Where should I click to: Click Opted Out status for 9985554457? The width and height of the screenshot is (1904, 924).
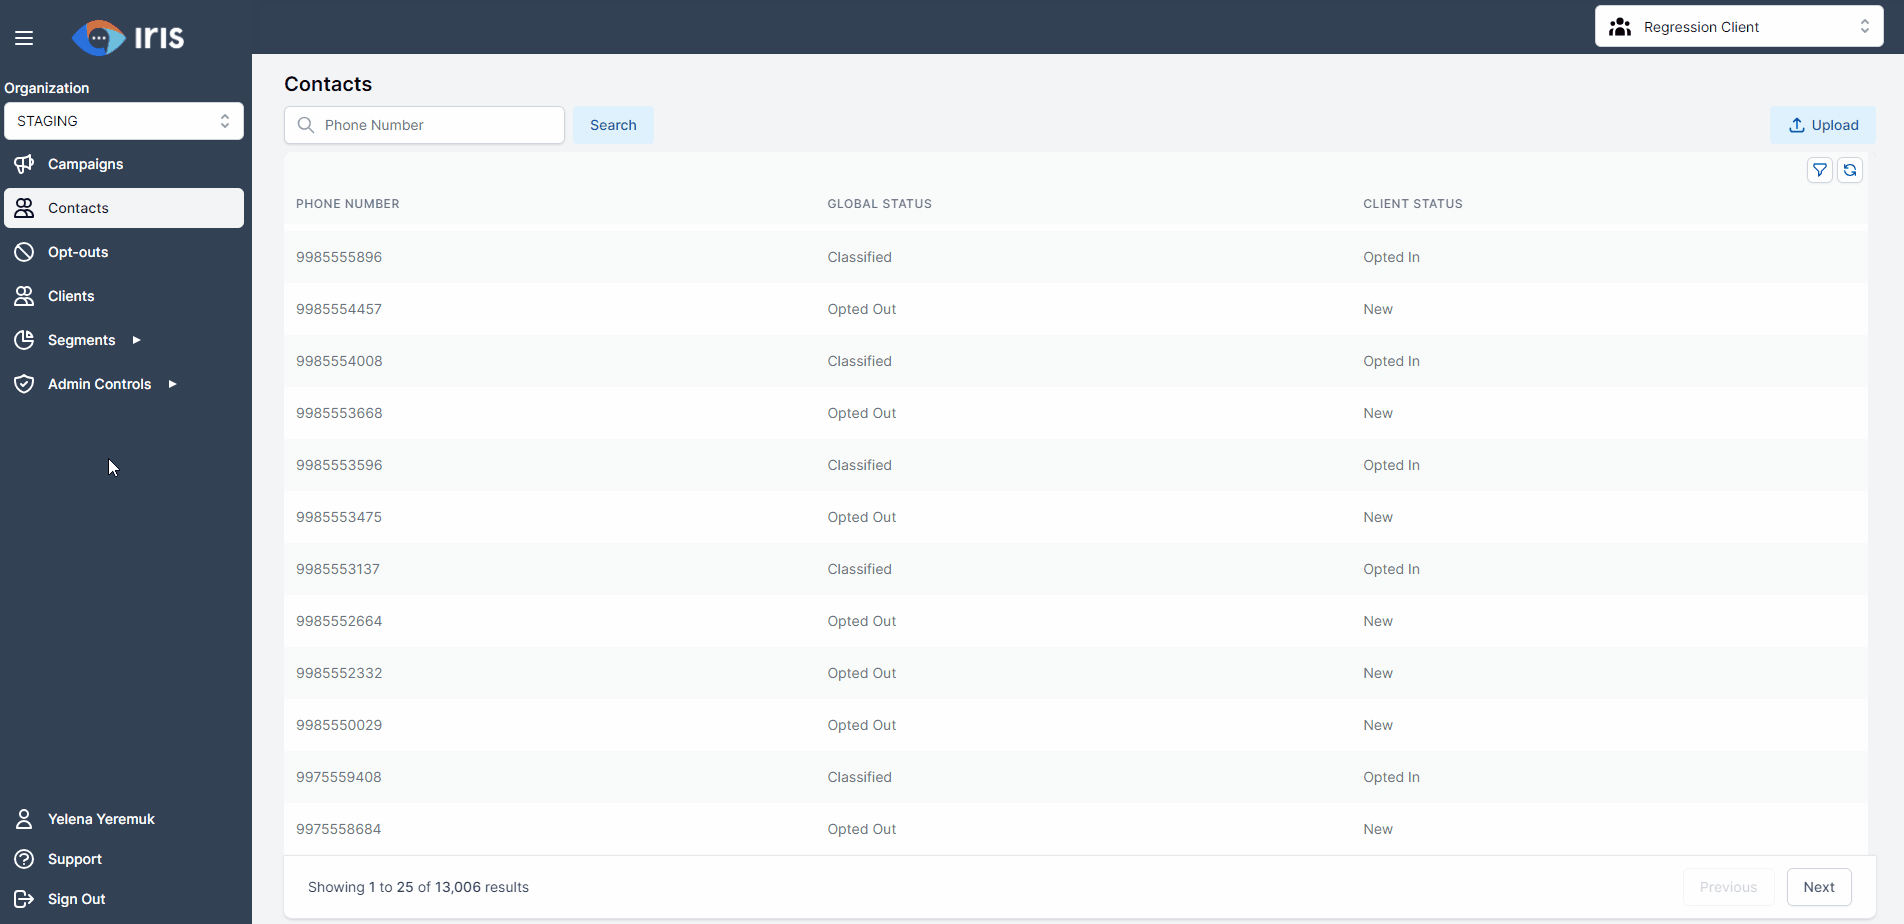pyautogui.click(x=861, y=309)
